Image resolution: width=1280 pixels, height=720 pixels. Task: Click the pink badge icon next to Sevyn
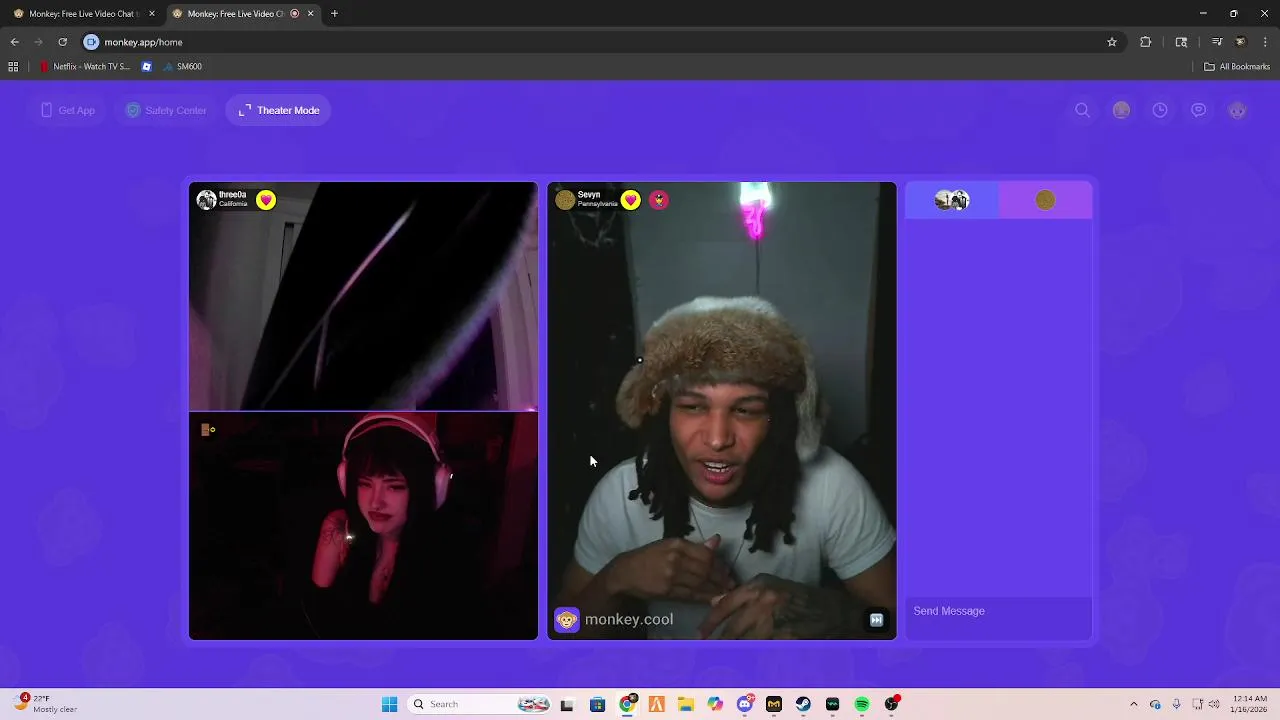pyautogui.click(x=658, y=200)
